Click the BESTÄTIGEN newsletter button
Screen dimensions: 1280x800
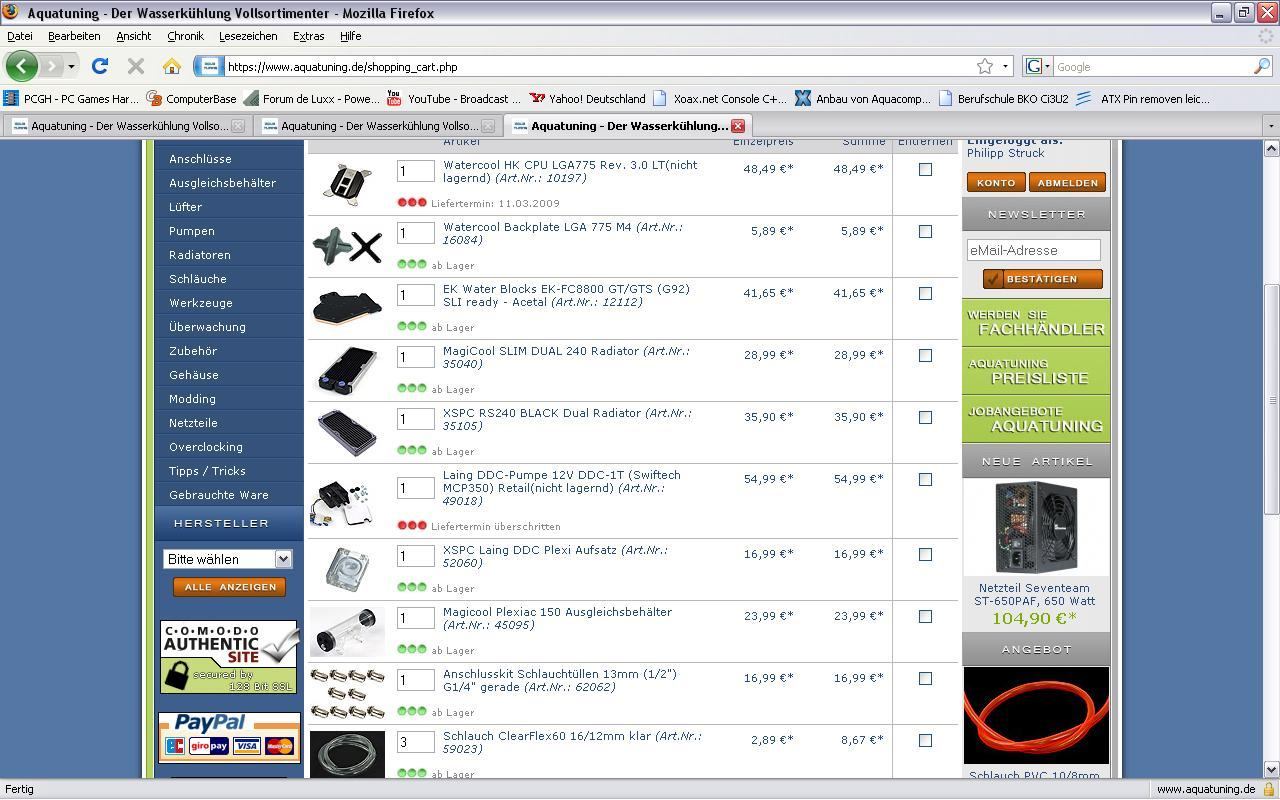click(x=1042, y=279)
